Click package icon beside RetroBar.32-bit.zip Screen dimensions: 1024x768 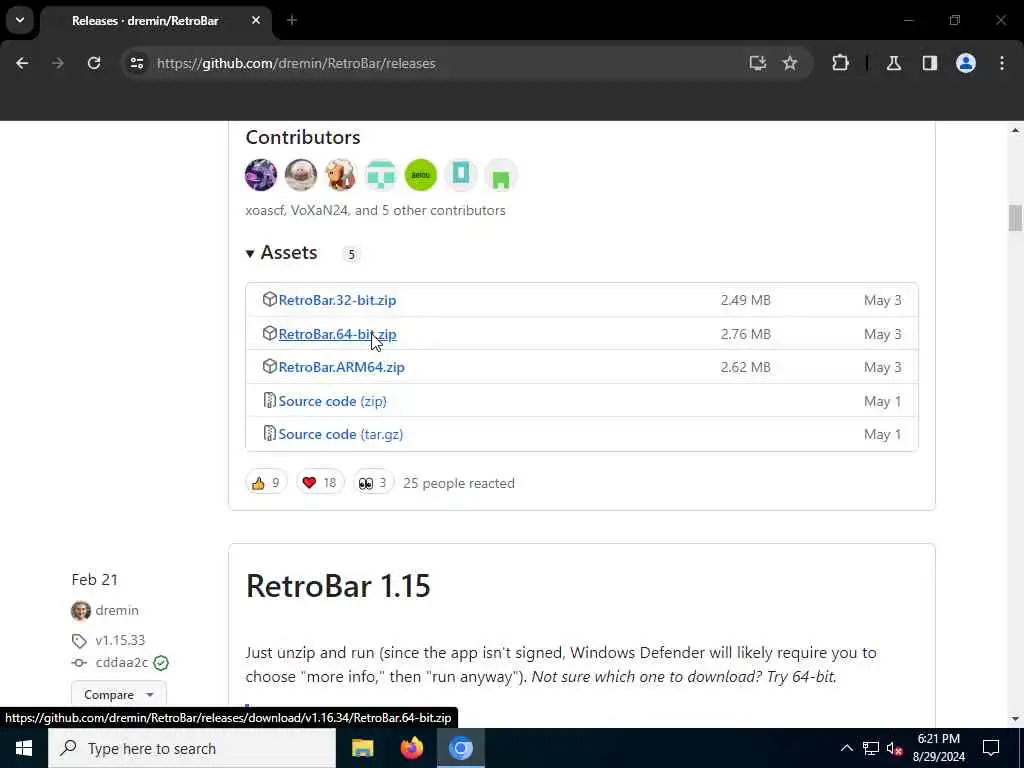[x=270, y=300]
